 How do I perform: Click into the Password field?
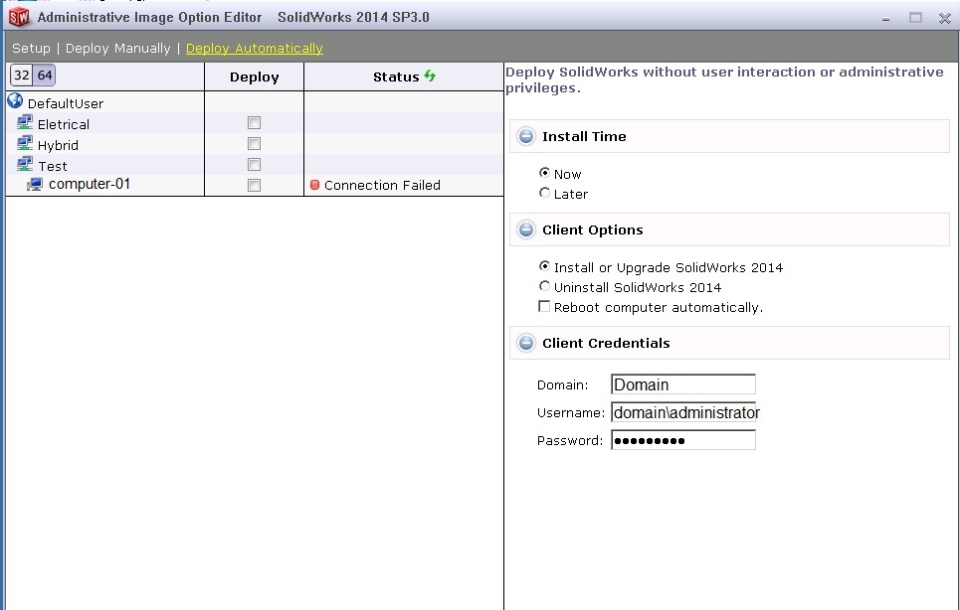pos(683,440)
